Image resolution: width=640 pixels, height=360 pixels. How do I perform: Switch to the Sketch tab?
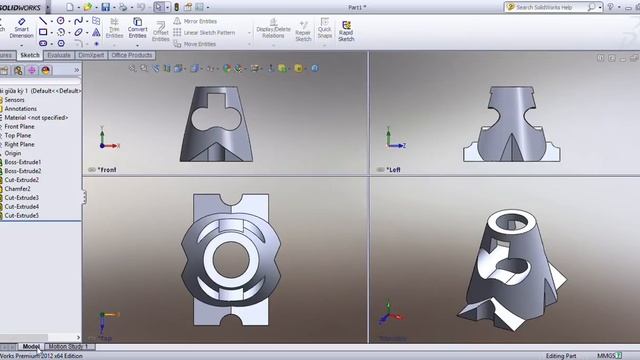(30, 55)
